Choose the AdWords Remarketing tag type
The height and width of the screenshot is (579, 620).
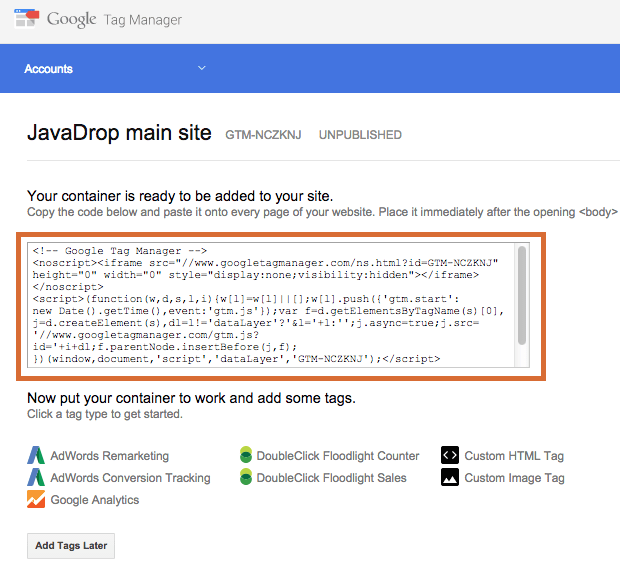(x=110, y=456)
